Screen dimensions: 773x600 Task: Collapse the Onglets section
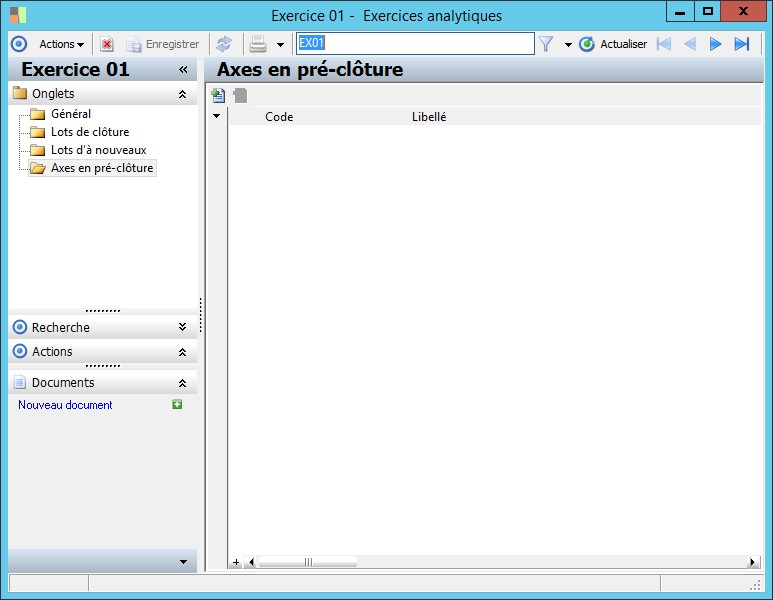[182, 94]
